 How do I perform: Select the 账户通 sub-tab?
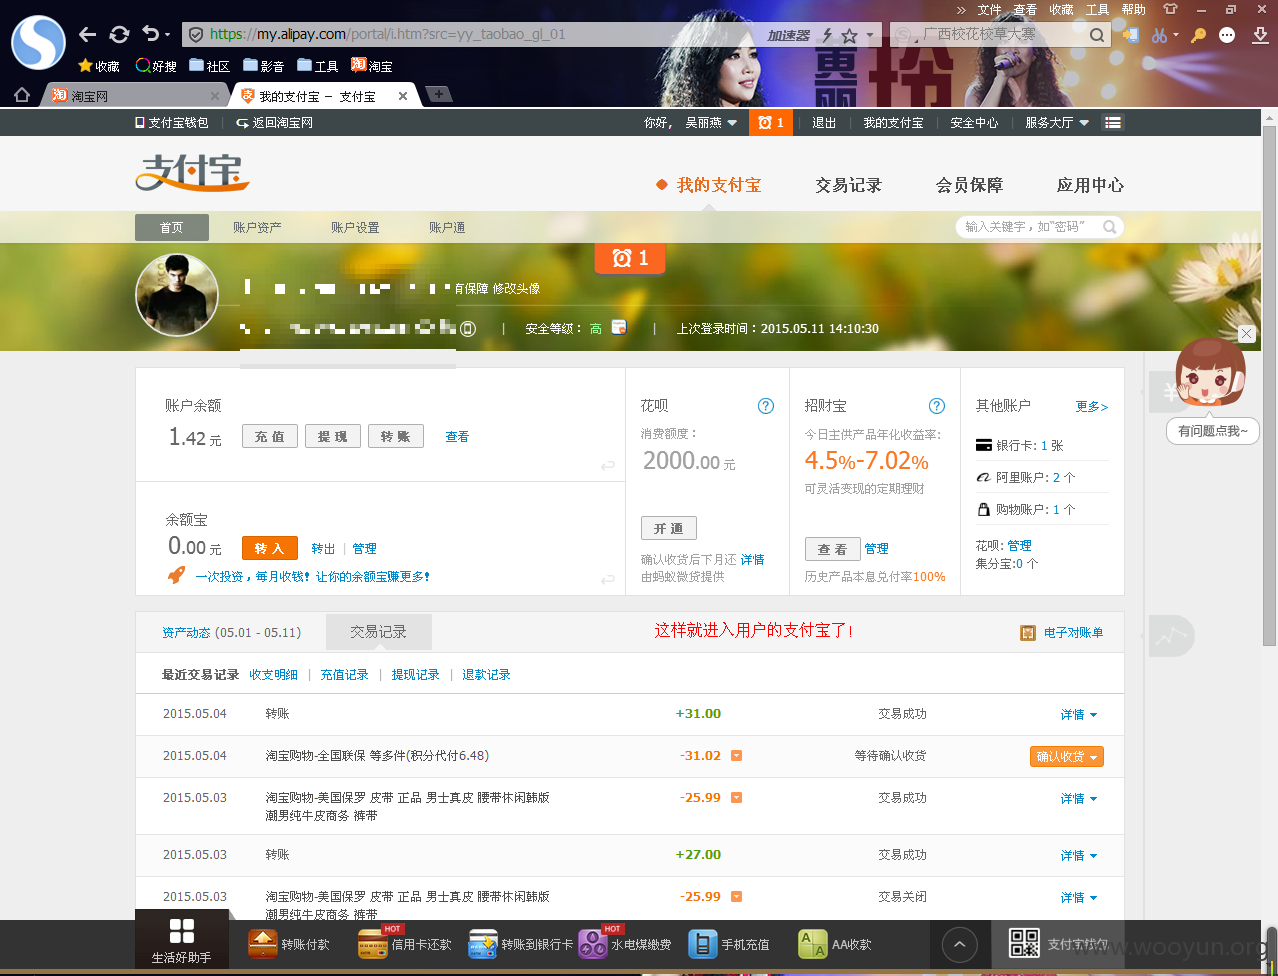click(x=447, y=227)
